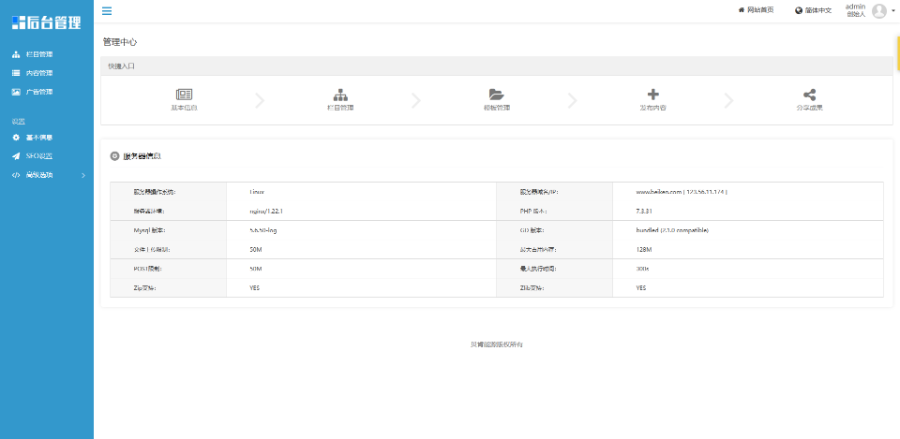
Task: Open the 模板管理 folder icon shortcut
Action: (496, 95)
